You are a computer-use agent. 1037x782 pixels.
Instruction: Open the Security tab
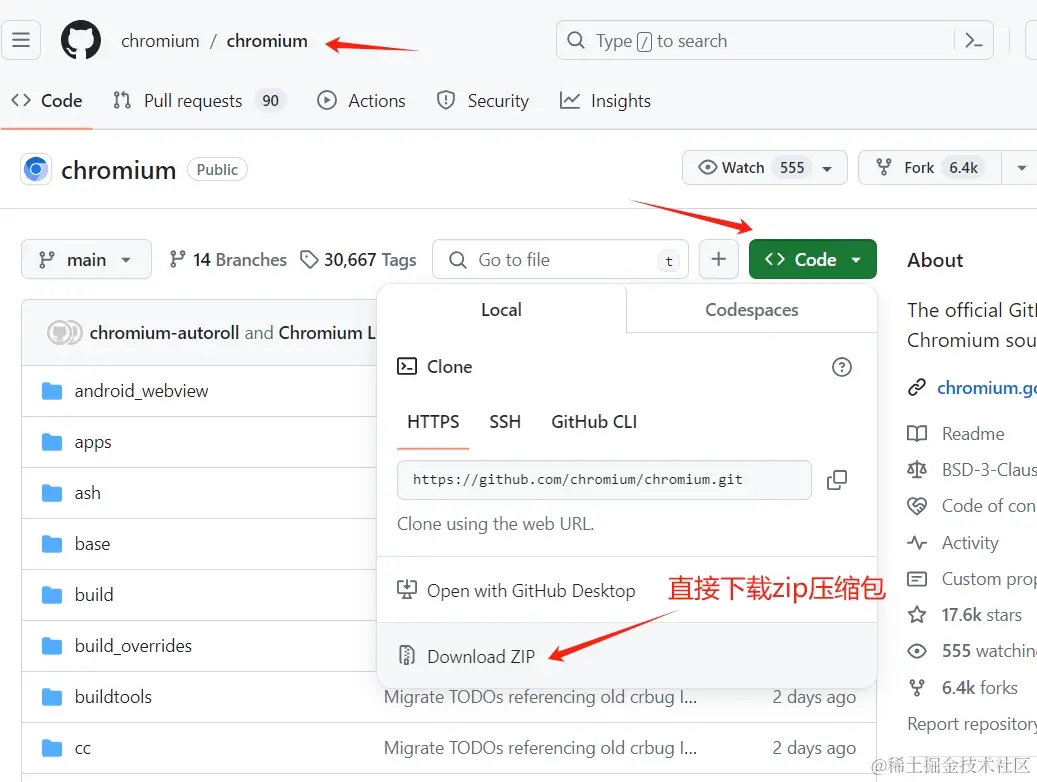click(x=483, y=101)
